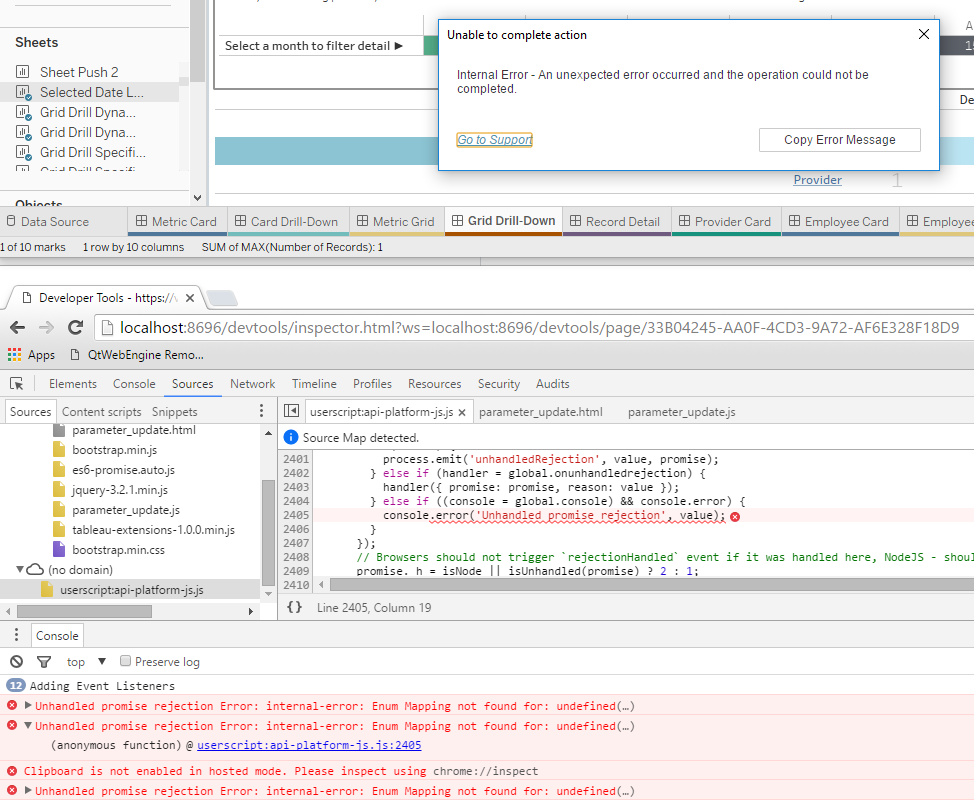The width and height of the screenshot is (974, 805).
Task: Open the Apps grid bookmark icon
Action: tap(14, 355)
